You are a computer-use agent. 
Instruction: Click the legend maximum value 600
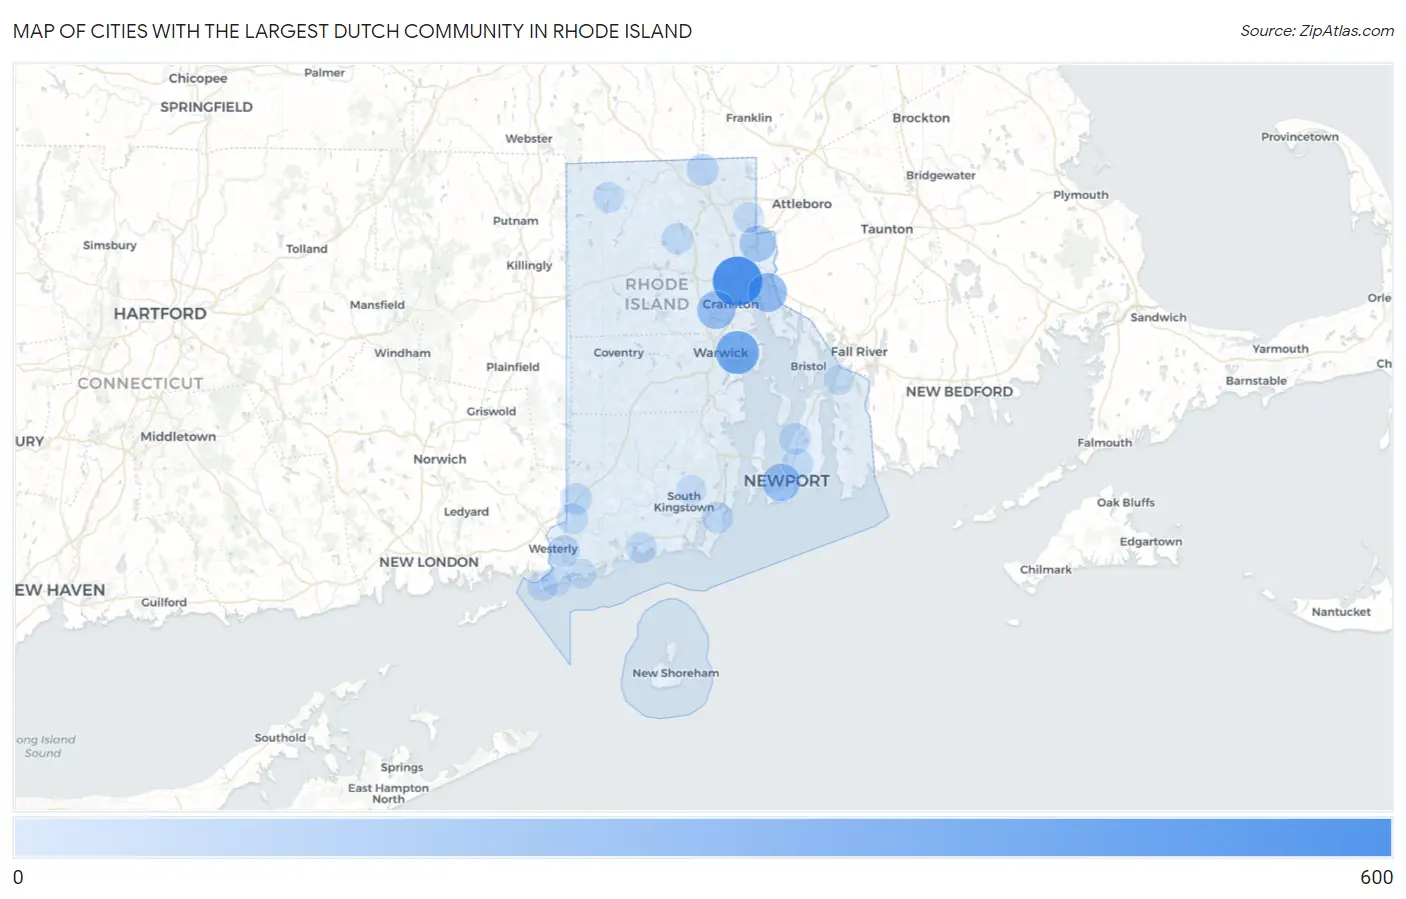point(1376,877)
